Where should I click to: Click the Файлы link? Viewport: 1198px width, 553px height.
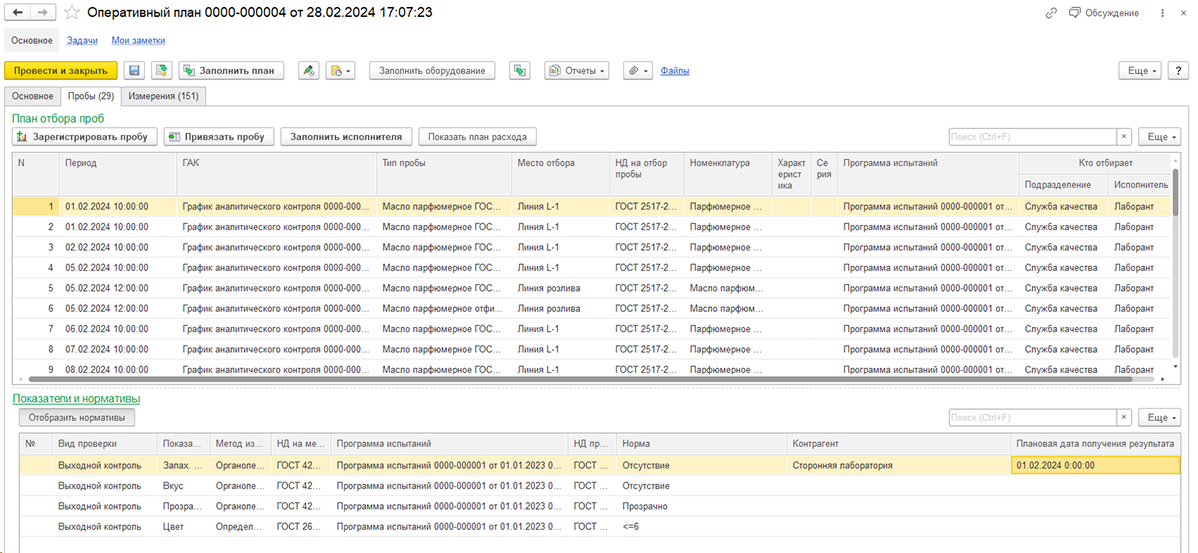pos(675,71)
